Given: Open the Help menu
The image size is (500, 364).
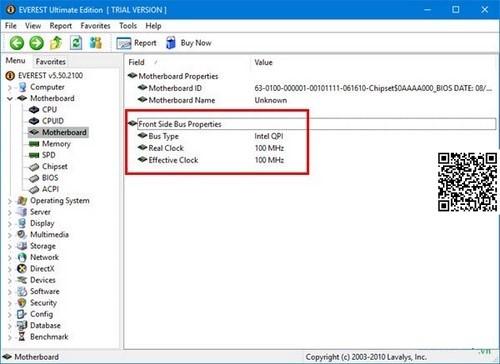Looking at the screenshot, I should 153,26.
